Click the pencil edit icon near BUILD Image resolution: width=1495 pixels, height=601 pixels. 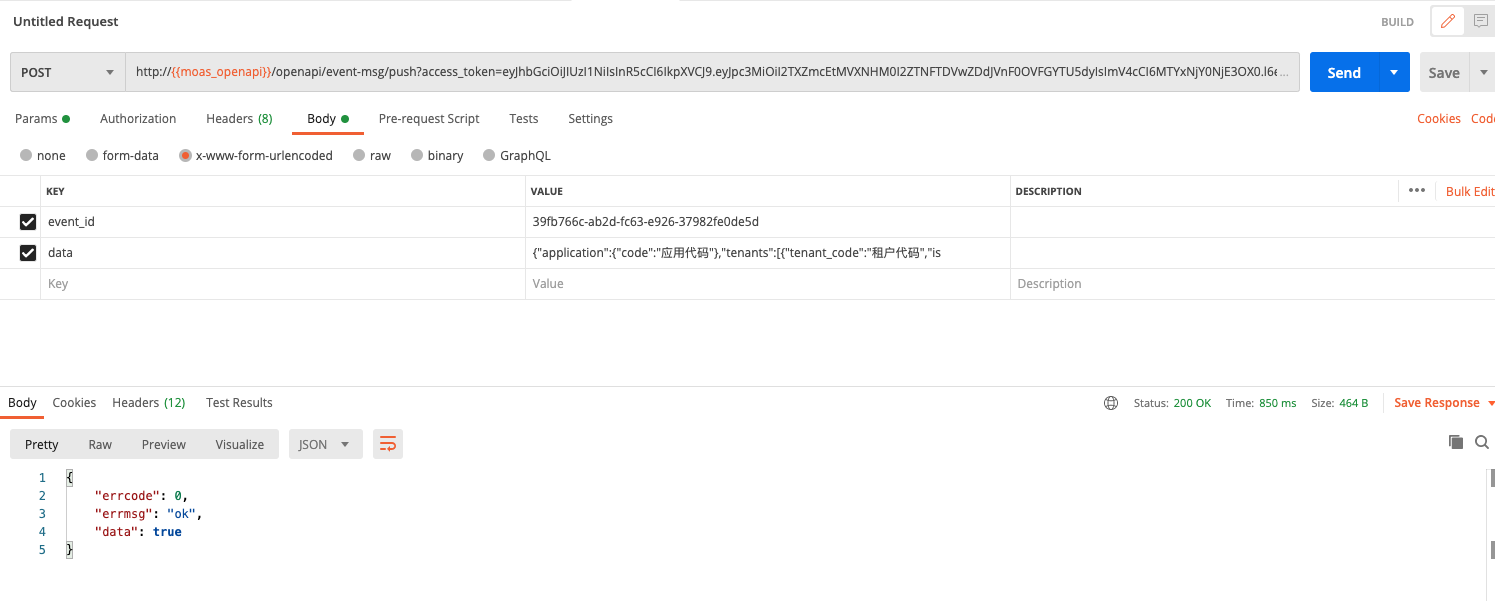(x=1447, y=21)
